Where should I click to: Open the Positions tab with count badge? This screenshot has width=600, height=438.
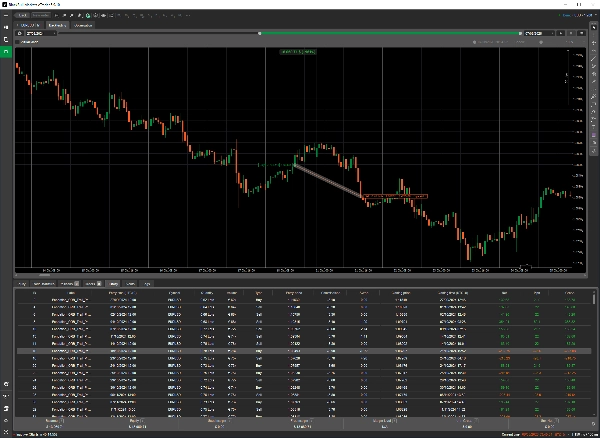[x=70, y=284]
